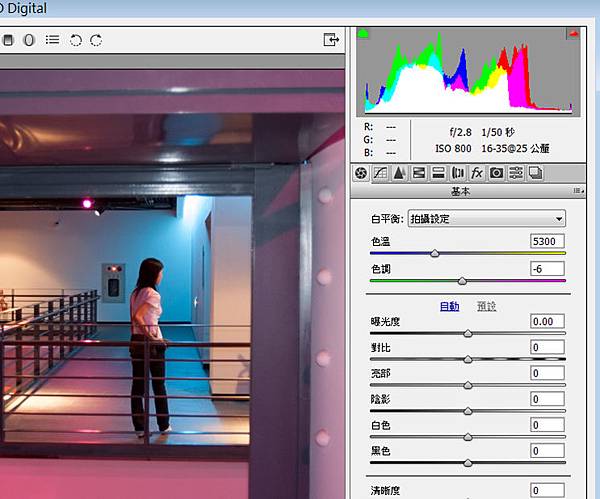600x499 pixels.
Task: Open the Split Toning panel tab
Action: tap(438, 173)
